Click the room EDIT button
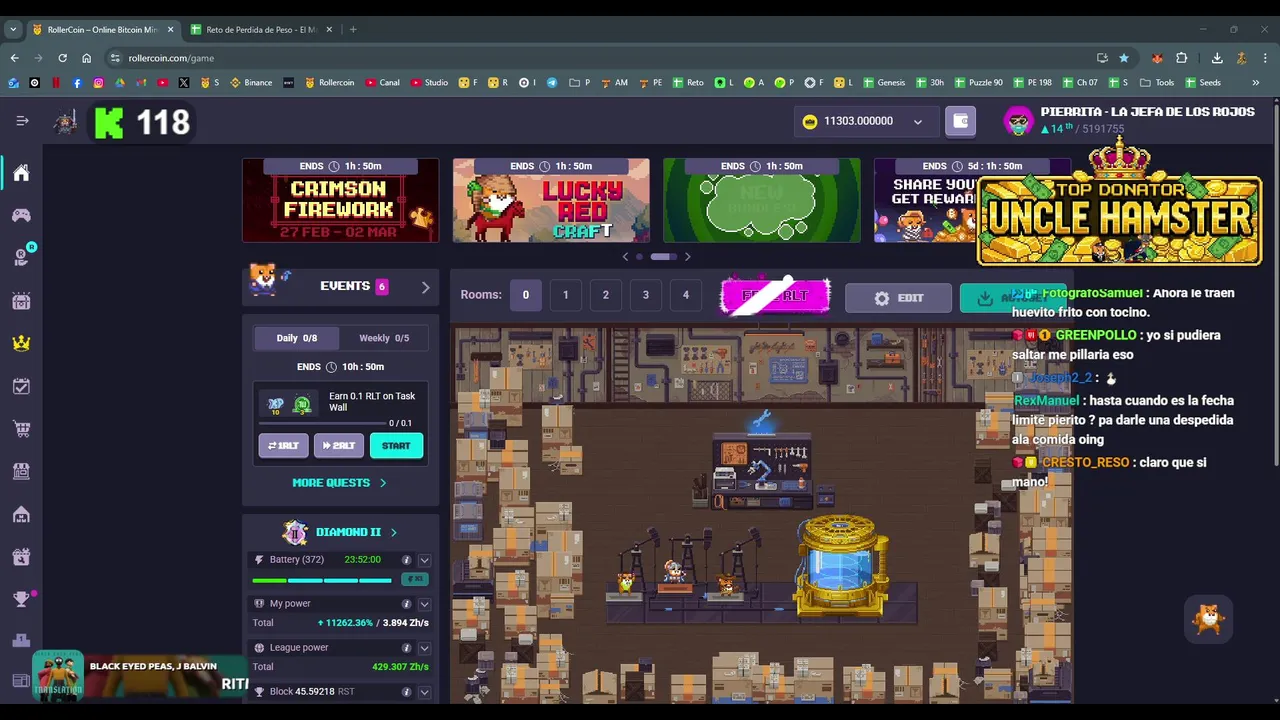 tap(898, 298)
